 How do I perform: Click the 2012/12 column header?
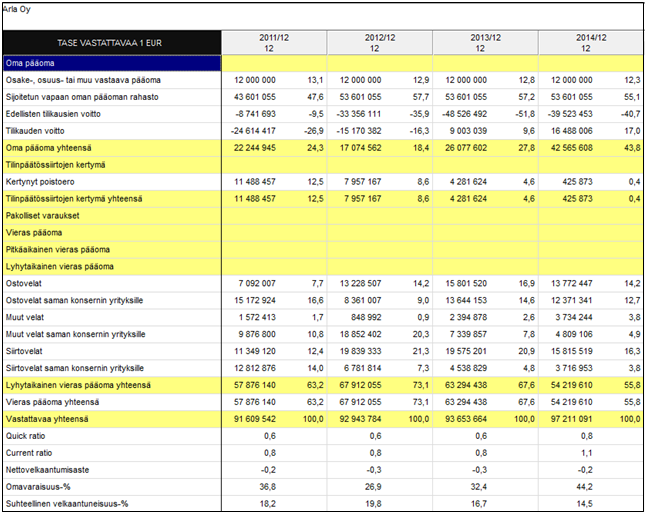pyautogui.click(x=380, y=43)
